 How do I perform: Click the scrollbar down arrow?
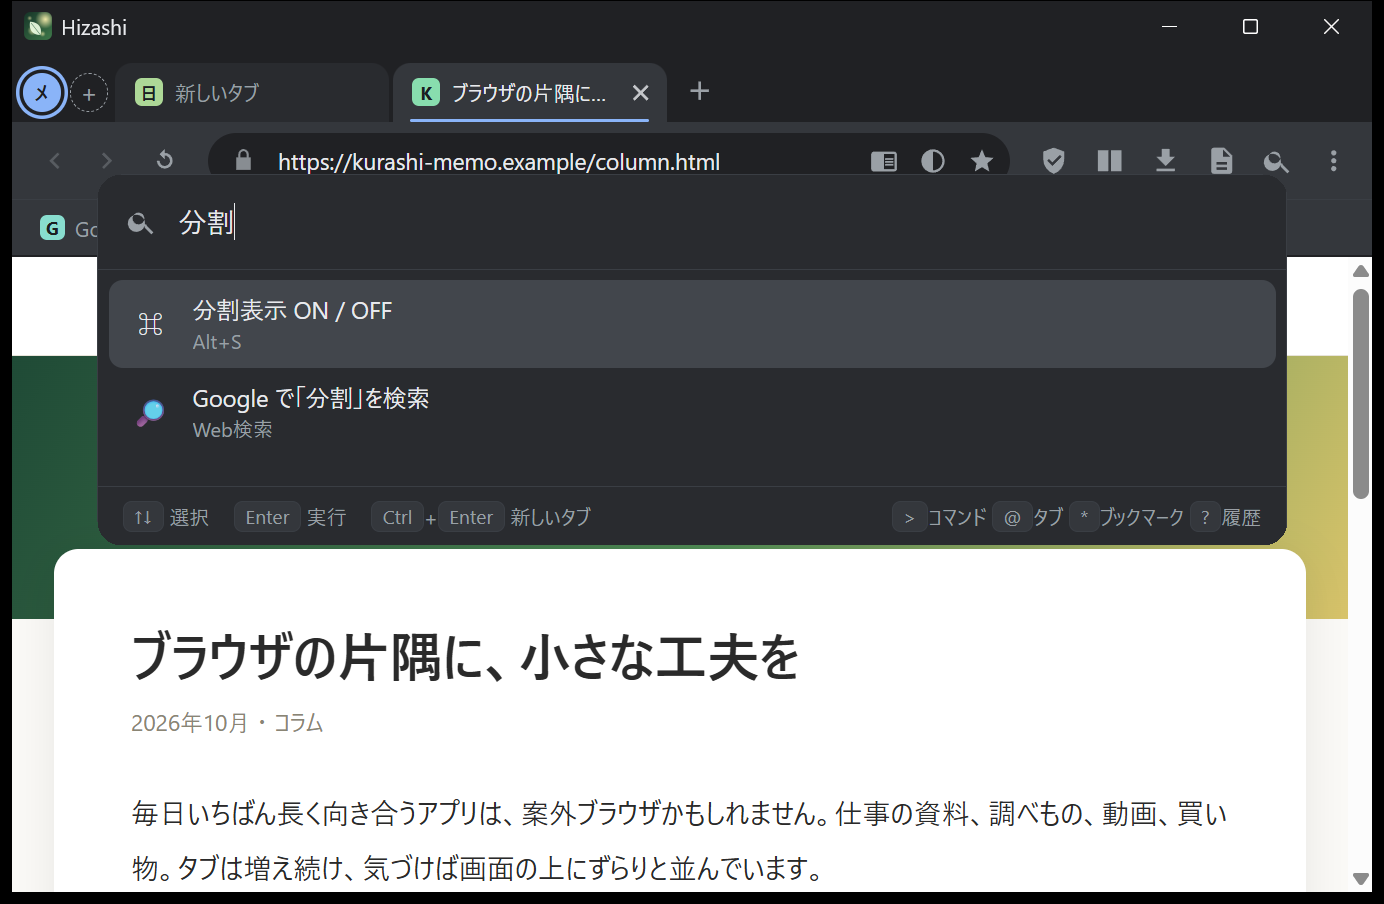tap(1360, 879)
